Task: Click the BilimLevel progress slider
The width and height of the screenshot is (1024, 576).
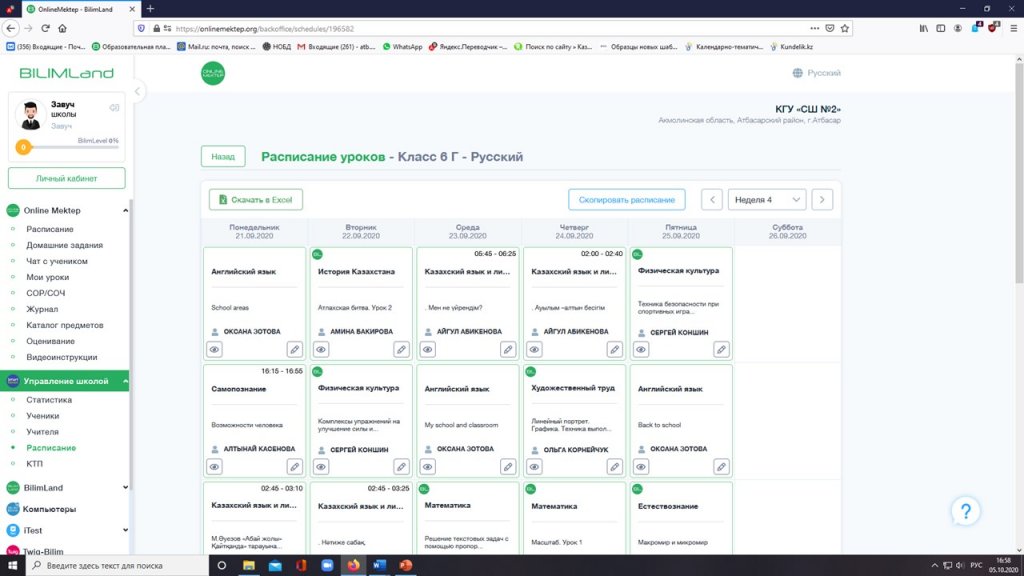Action: [66, 148]
